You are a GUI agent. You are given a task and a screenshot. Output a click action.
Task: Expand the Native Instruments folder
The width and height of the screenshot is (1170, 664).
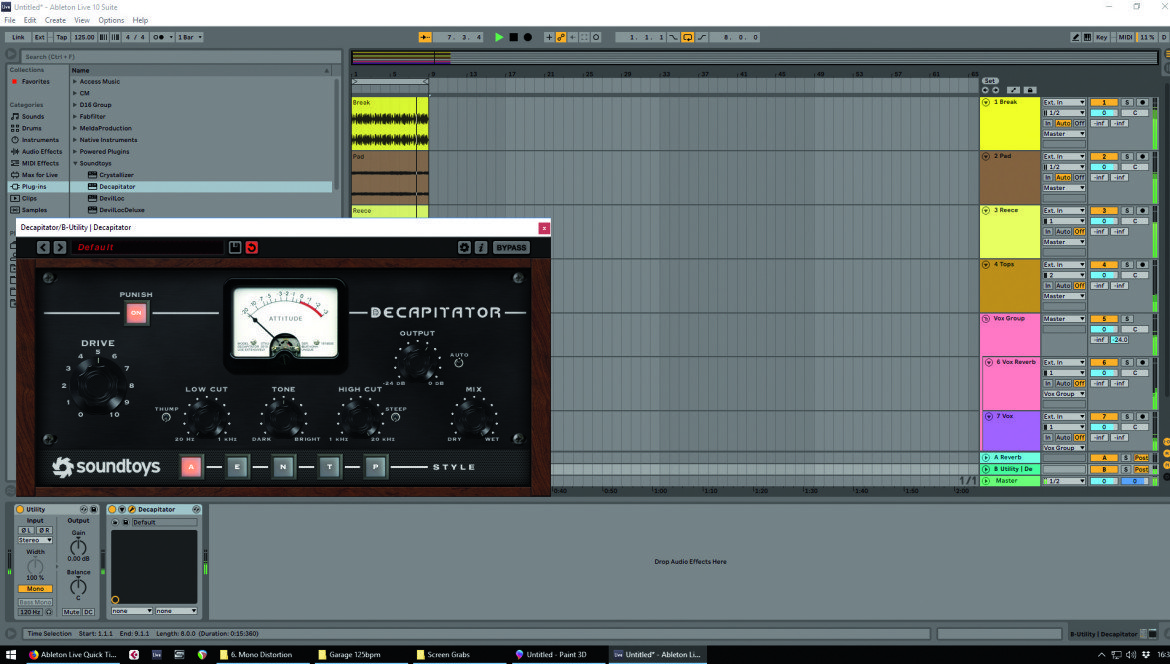tap(75, 140)
